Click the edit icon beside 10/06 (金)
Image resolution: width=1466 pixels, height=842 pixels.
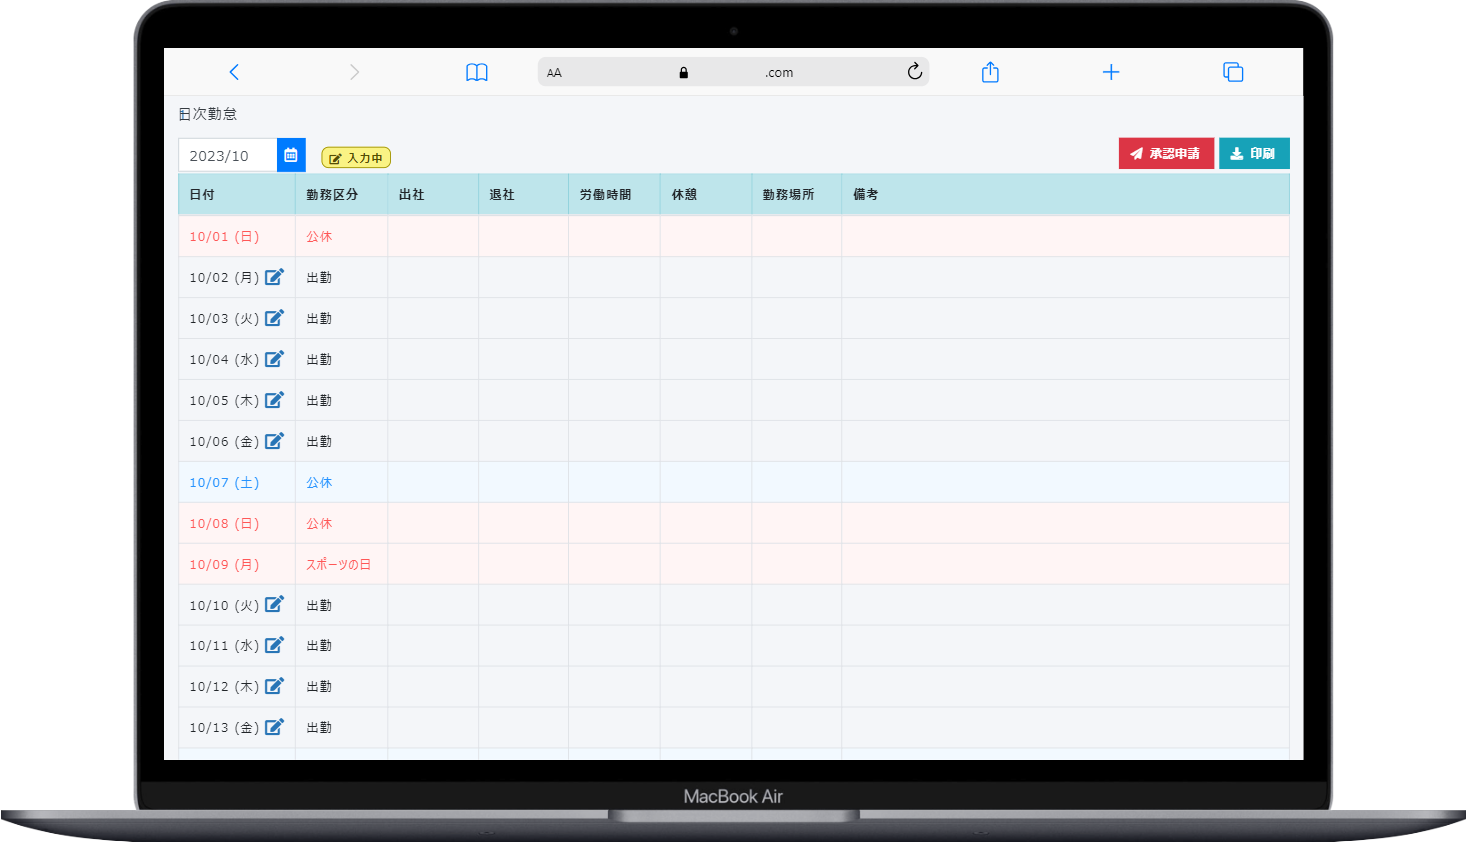point(274,441)
